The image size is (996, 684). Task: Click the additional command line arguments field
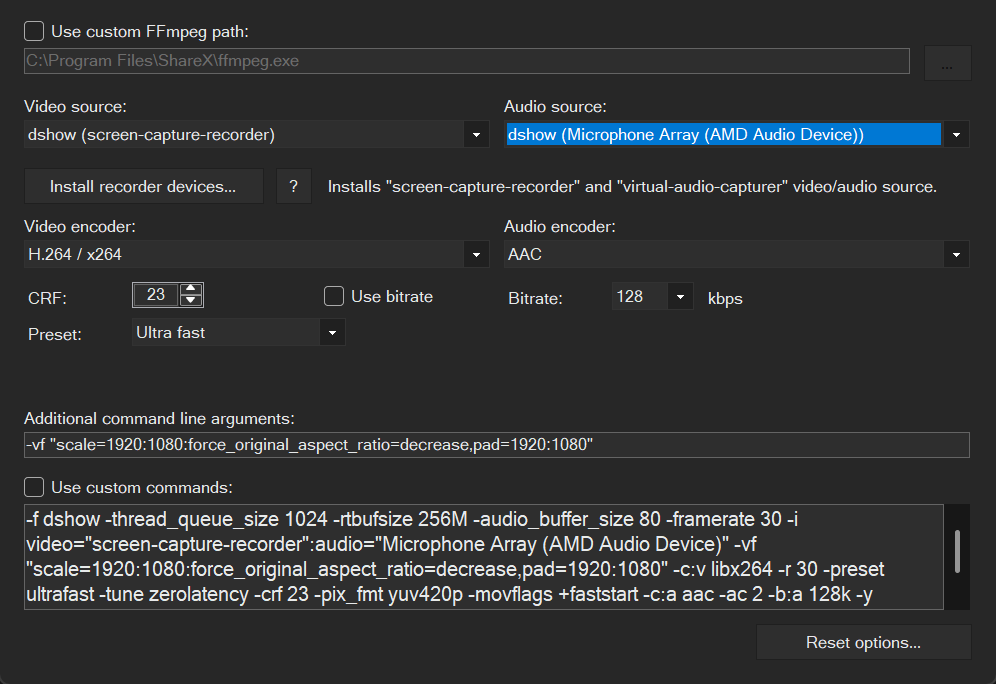(496, 445)
